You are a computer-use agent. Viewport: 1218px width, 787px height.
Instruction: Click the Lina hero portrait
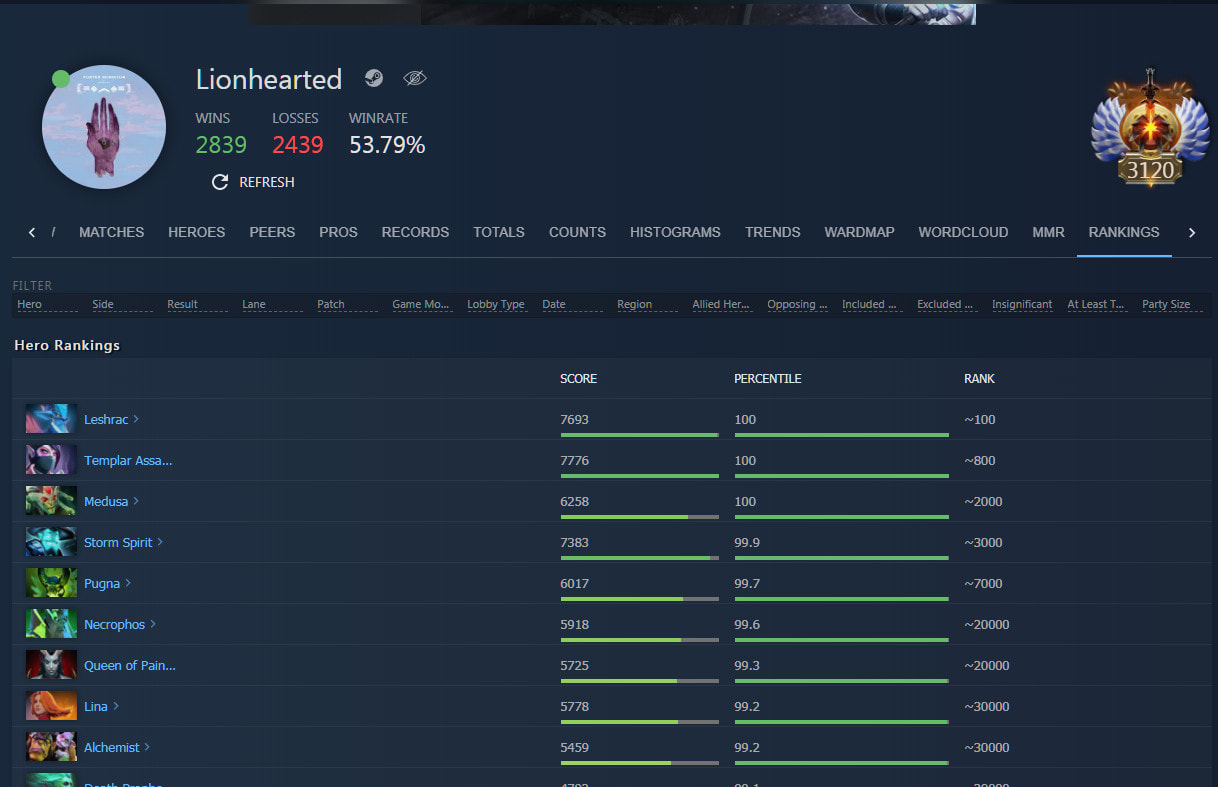point(51,706)
